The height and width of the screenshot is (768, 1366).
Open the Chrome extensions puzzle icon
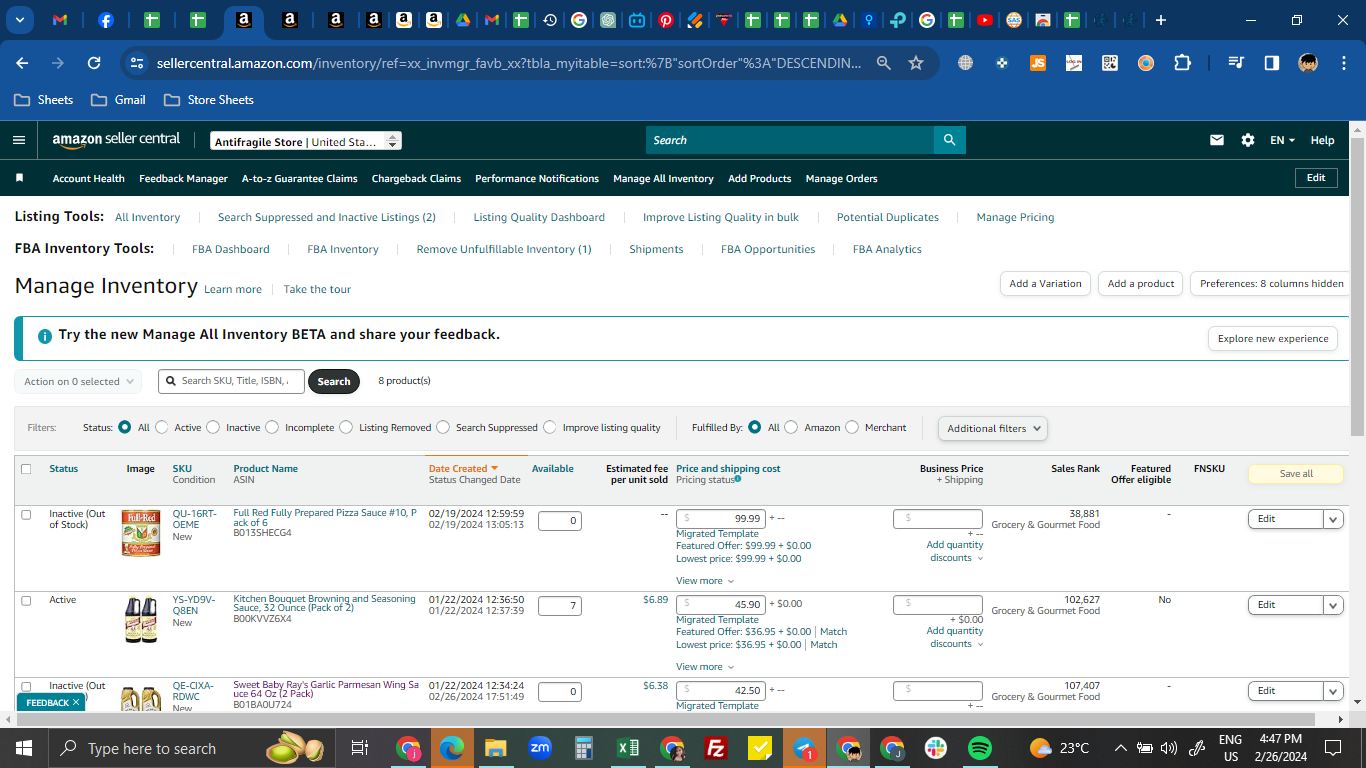(x=1182, y=63)
